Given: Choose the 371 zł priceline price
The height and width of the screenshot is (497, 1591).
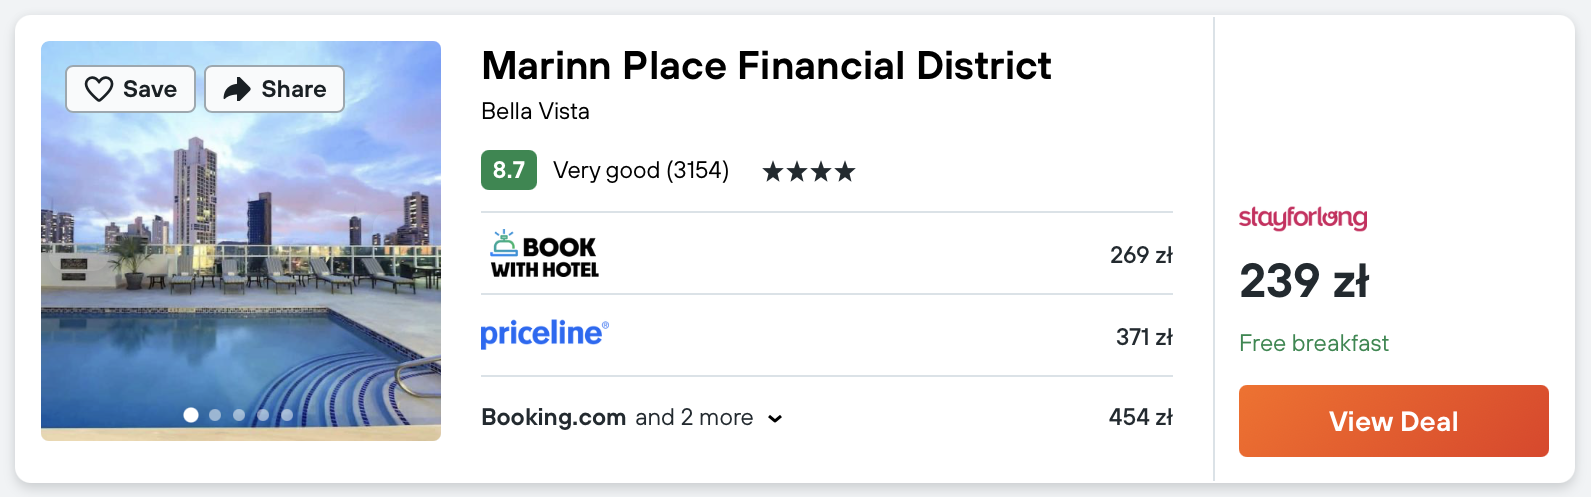Looking at the screenshot, I should (1143, 337).
